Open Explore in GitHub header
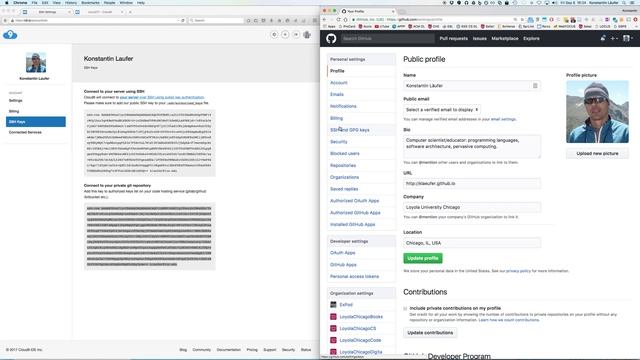This screenshot has height=360, width=640. (531, 38)
